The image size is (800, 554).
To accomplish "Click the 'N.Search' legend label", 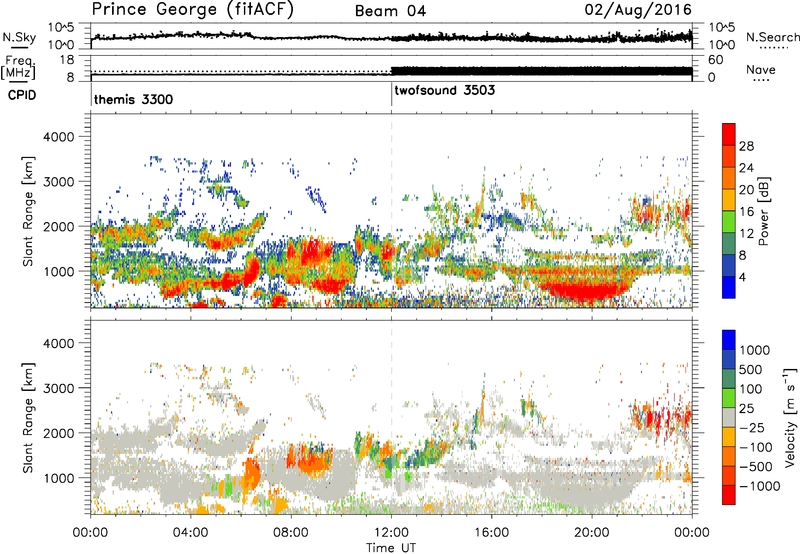I will tap(773, 37).
